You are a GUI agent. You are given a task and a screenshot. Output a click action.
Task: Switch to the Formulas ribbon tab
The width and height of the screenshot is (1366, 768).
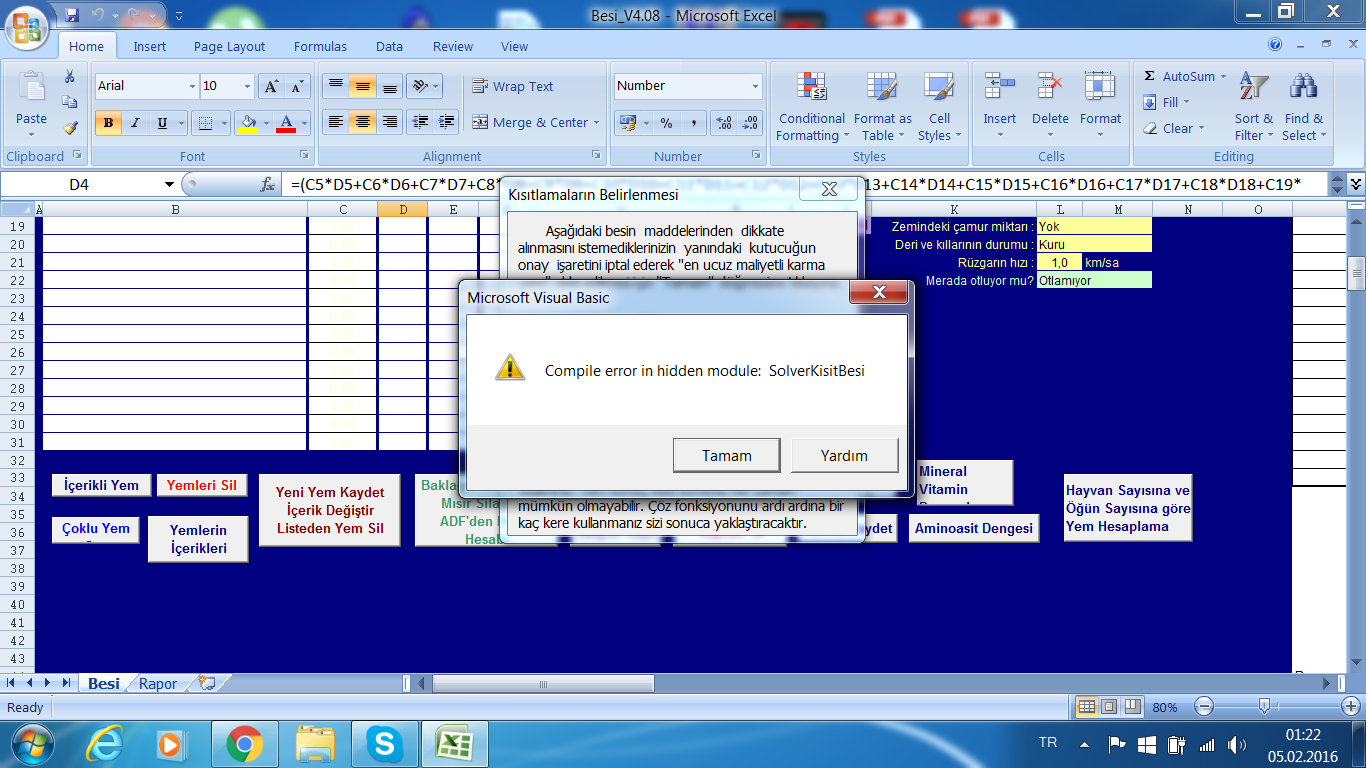point(320,46)
